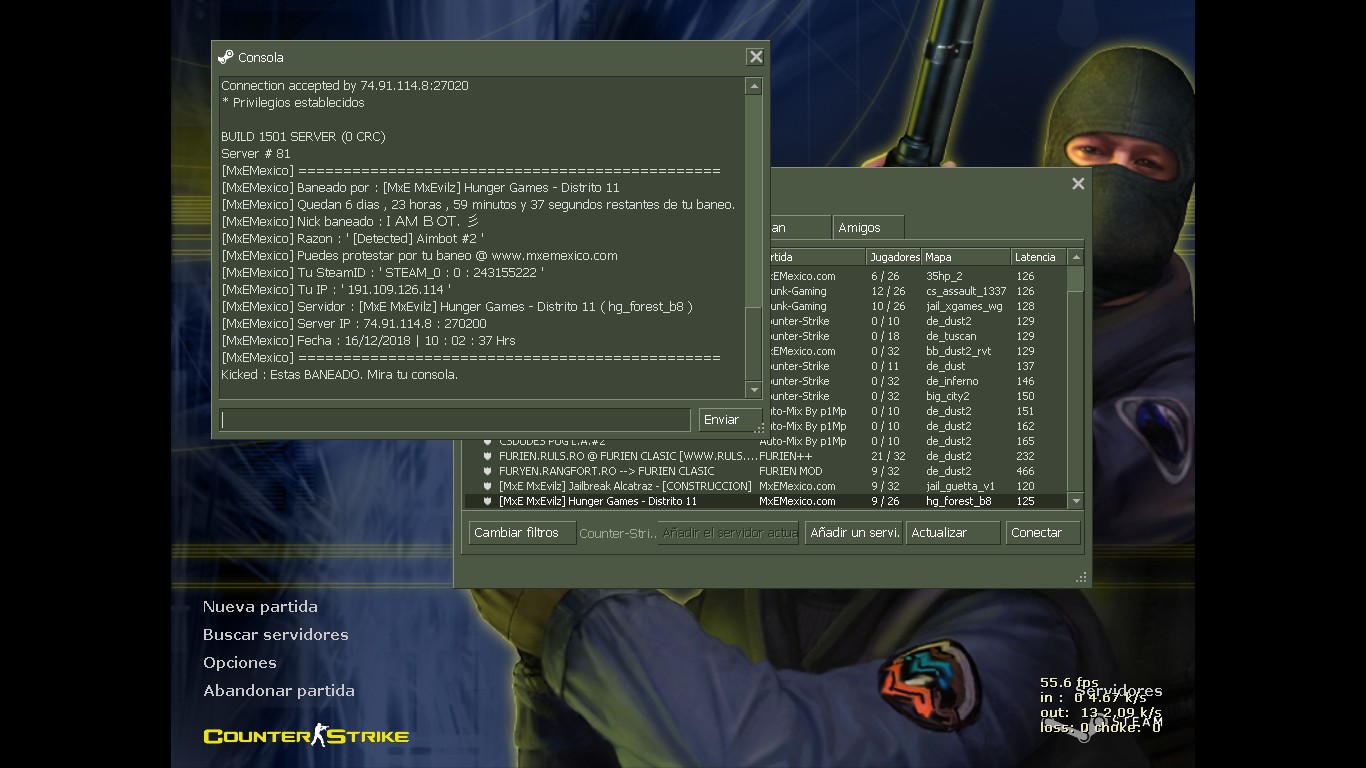Click the server list scrollbar down arrow

point(1076,501)
